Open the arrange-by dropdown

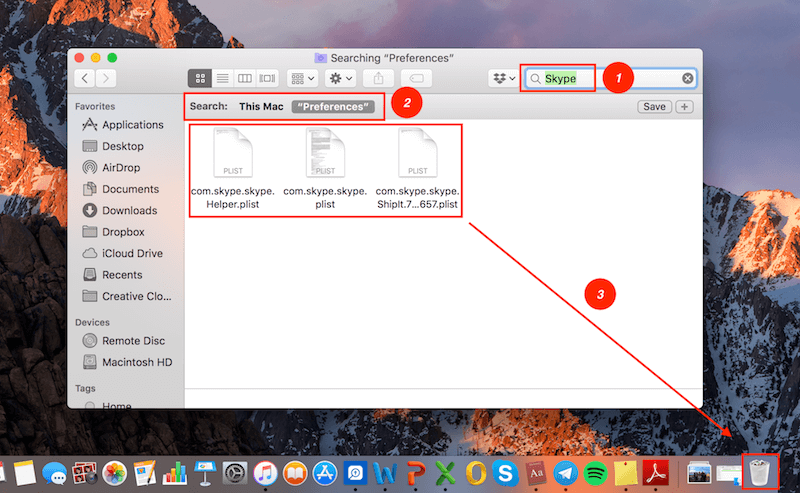pos(303,78)
